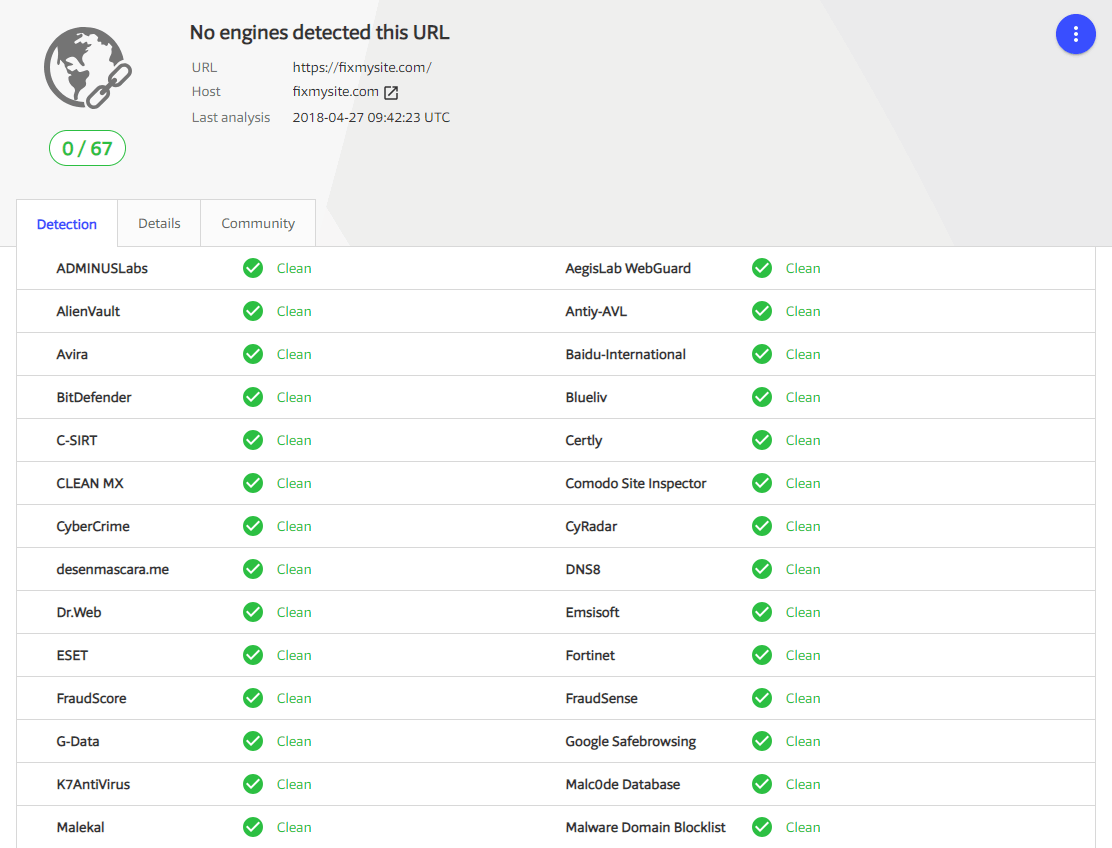Image resolution: width=1112 pixels, height=848 pixels.
Task: Click the green check icon for BitDefender
Action: tap(253, 397)
